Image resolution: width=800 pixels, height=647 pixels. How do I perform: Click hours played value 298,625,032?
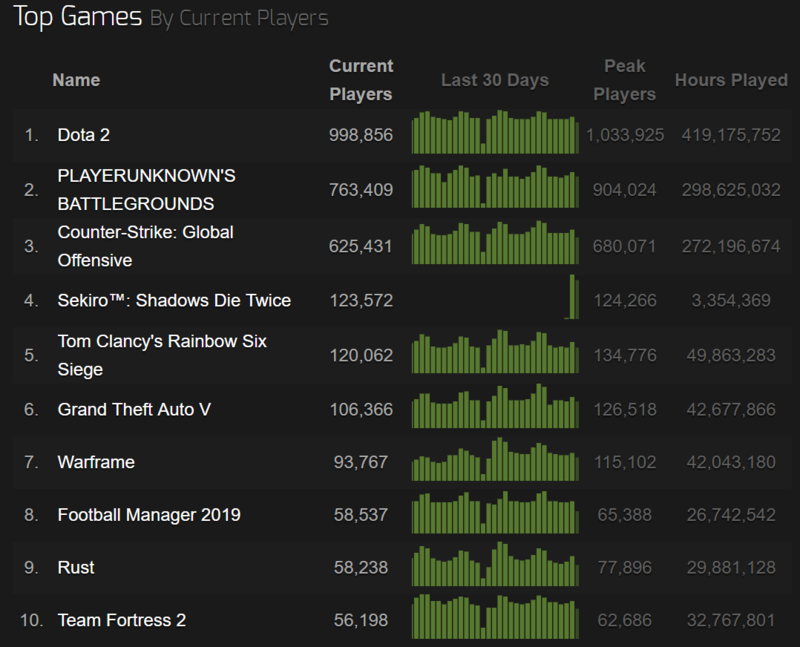click(731, 190)
